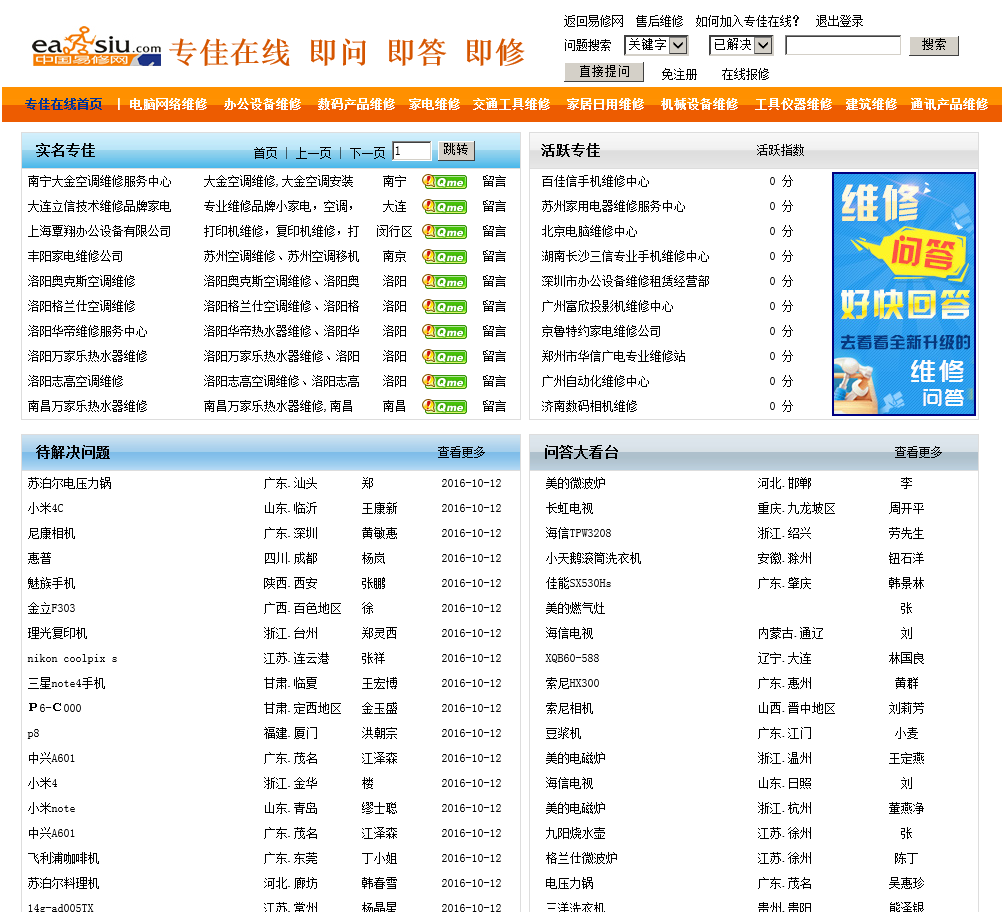This screenshot has width=1003, height=912.
Task: Click the 如何加入专佳在线? link
Action: [747, 21]
